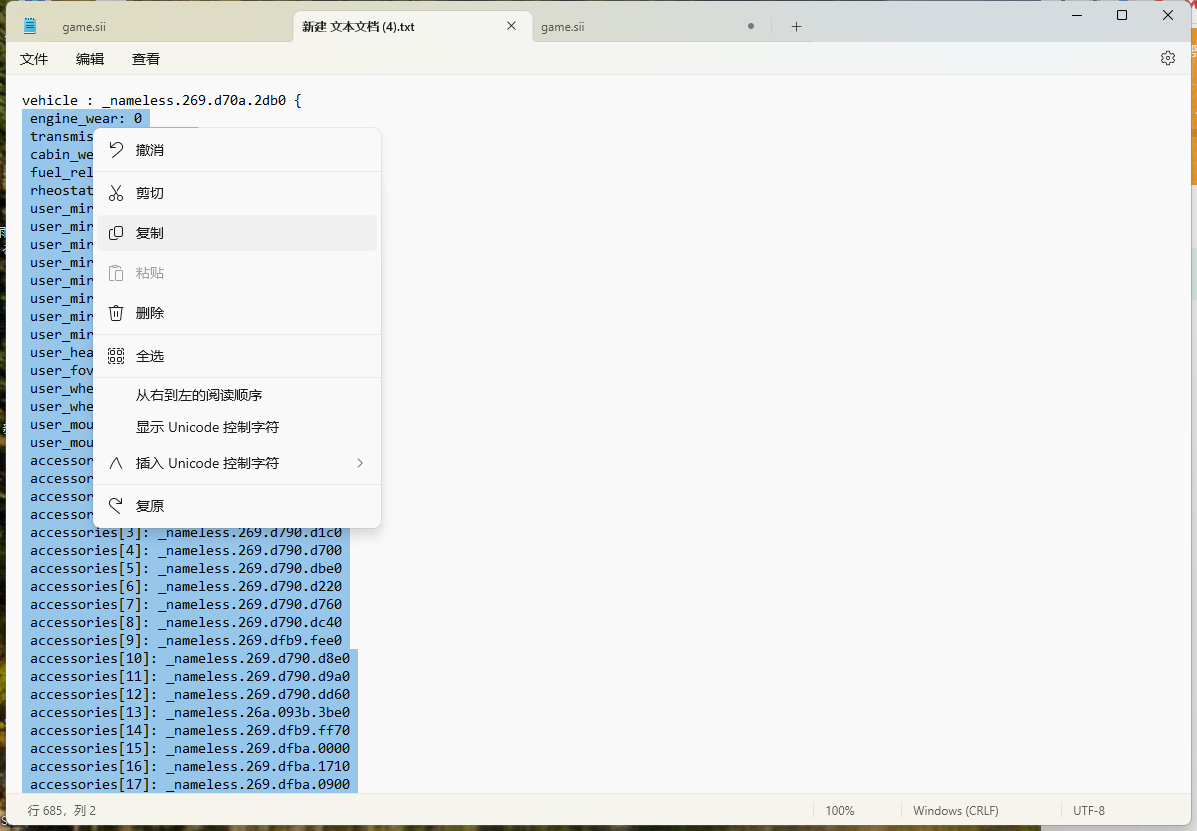Choose 全选 in the context menu
Viewport: 1197px width, 831px height.
(x=237, y=356)
